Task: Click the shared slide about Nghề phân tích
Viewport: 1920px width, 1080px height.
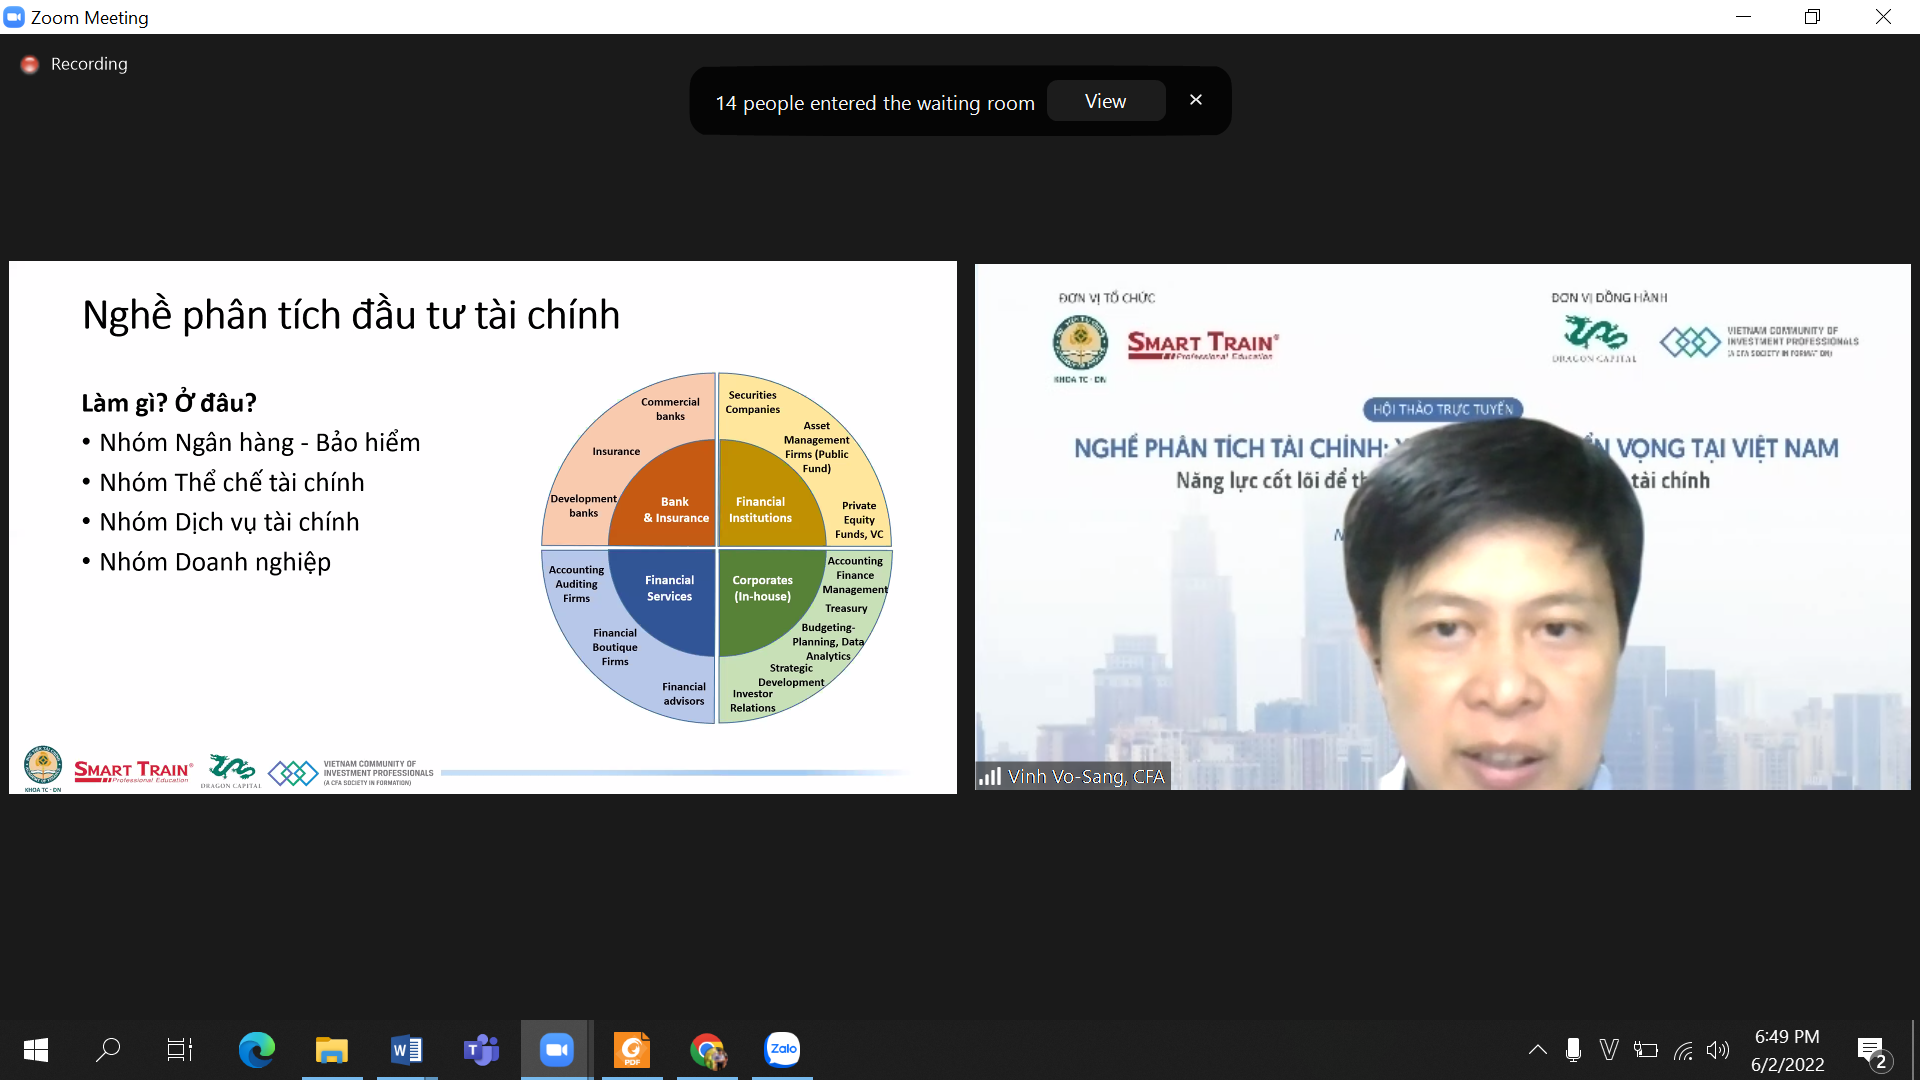Action: click(x=483, y=527)
